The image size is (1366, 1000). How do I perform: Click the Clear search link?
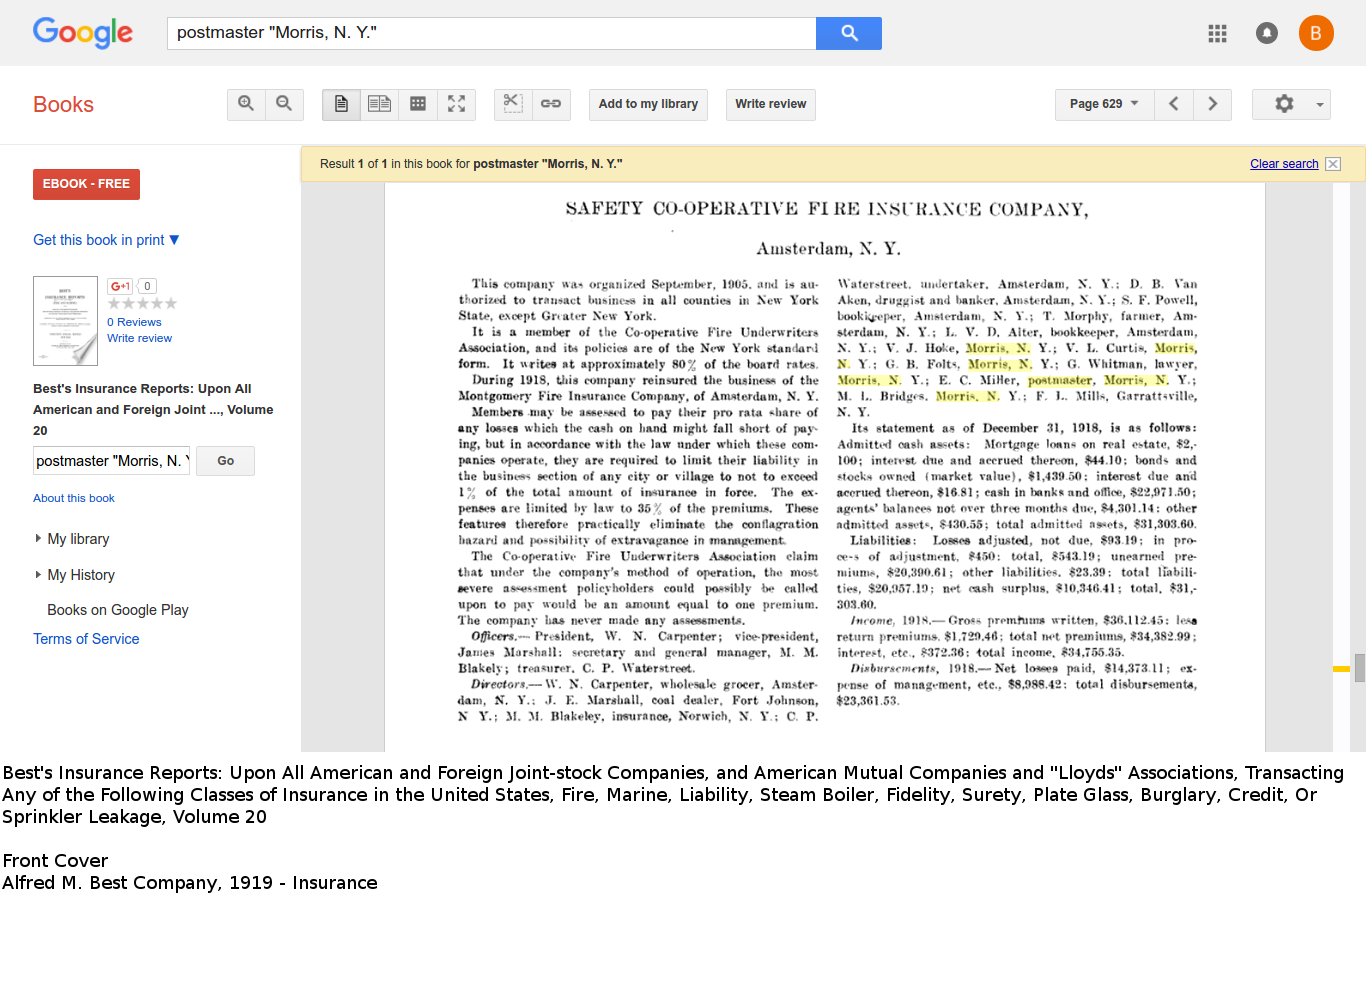(1284, 164)
